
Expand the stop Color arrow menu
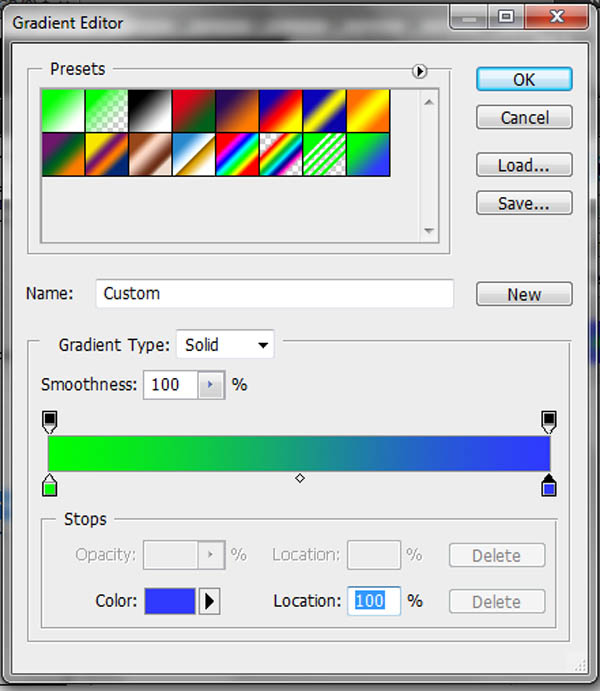(x=209, y=601)
